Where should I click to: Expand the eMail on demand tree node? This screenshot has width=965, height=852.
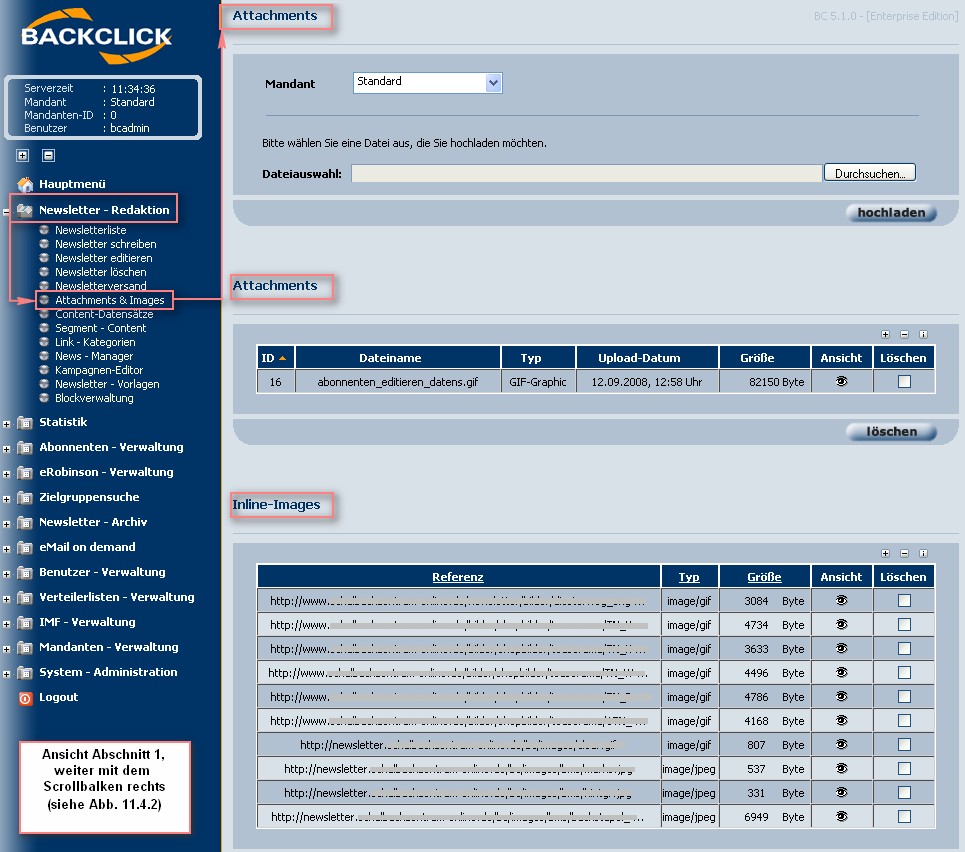pos(6,549)
